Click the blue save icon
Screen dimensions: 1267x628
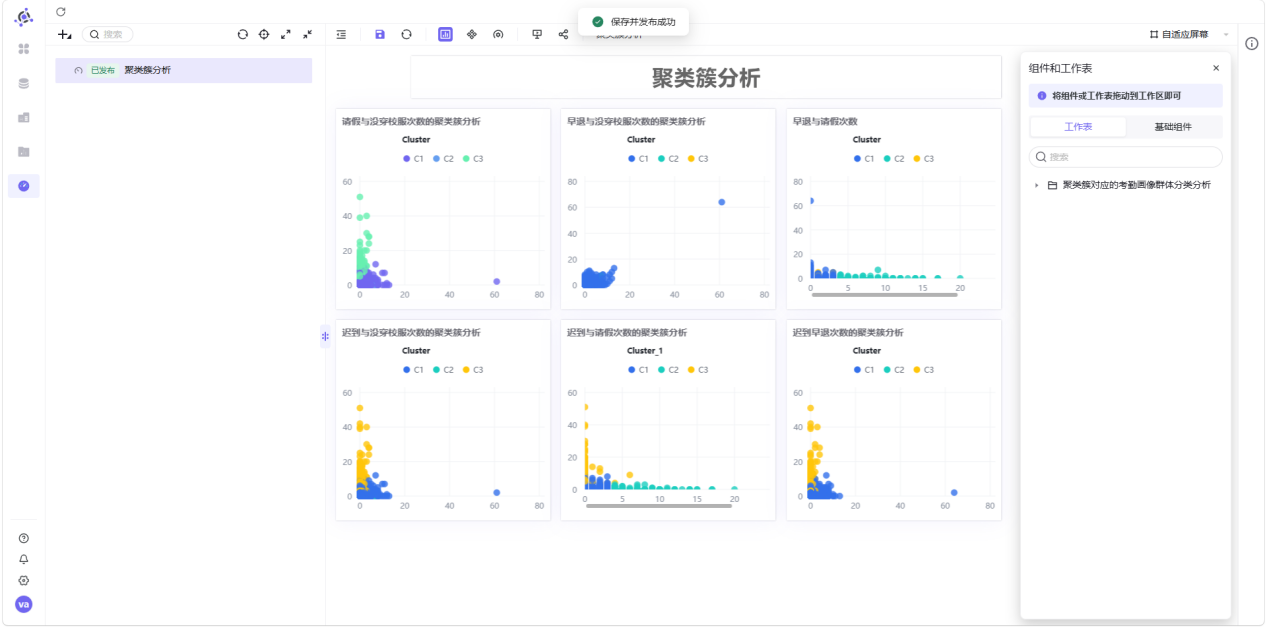380,34
